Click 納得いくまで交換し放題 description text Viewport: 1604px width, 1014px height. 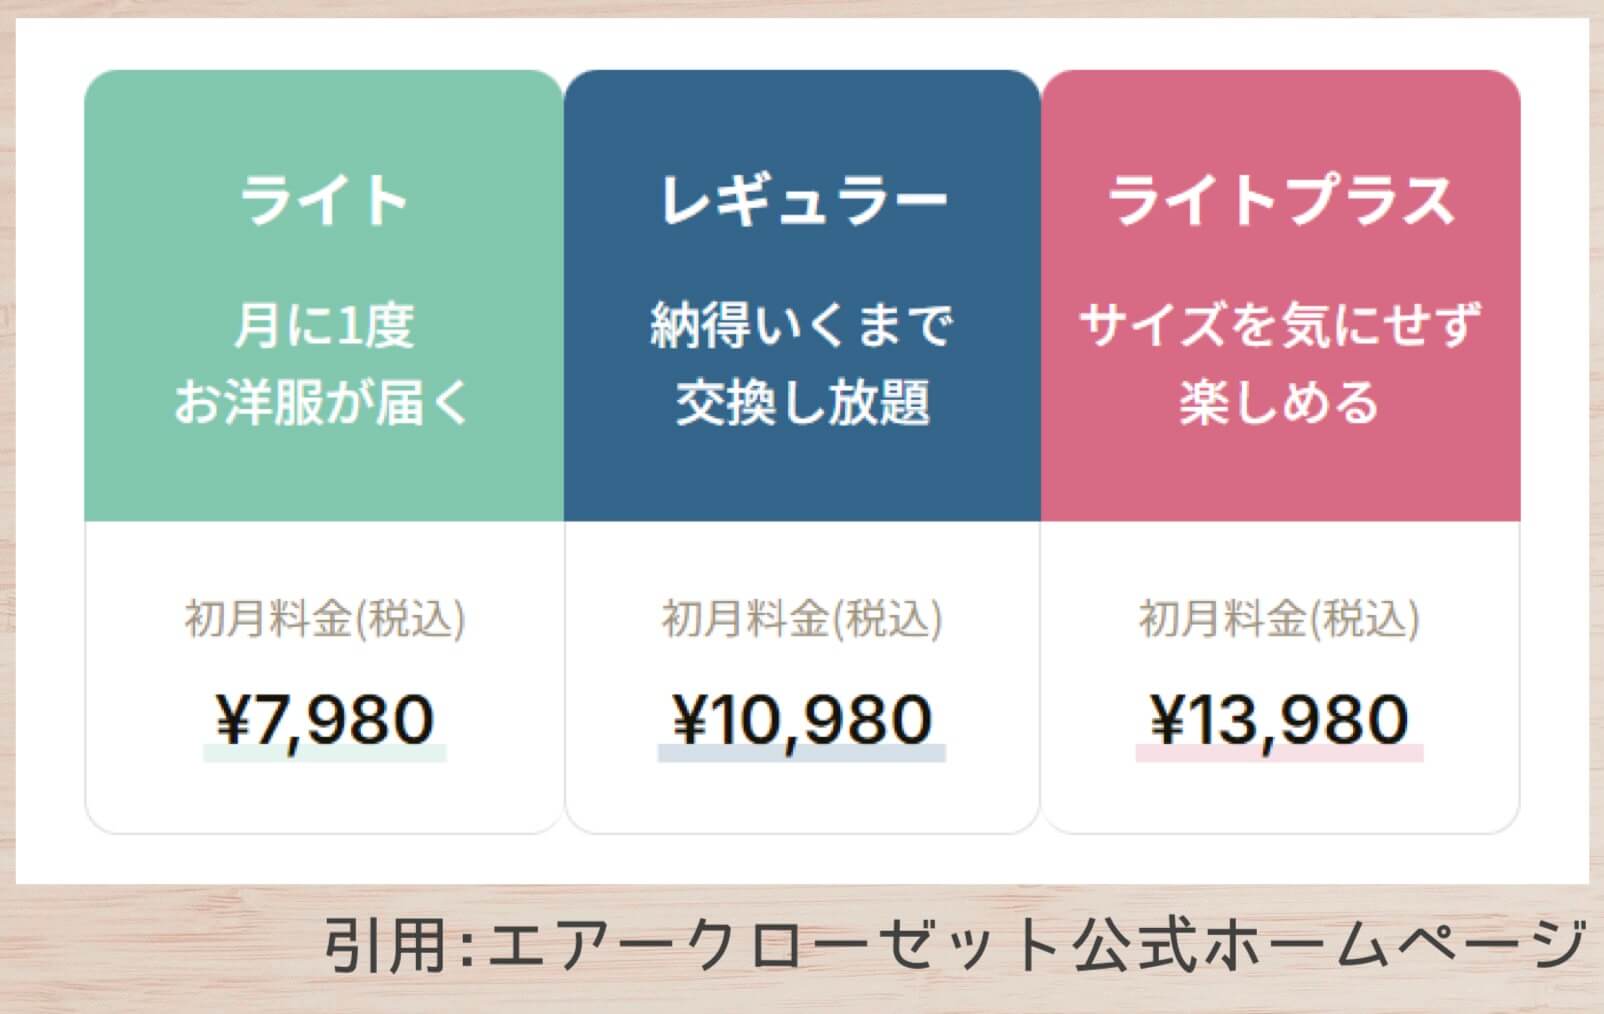coord(800,360)
